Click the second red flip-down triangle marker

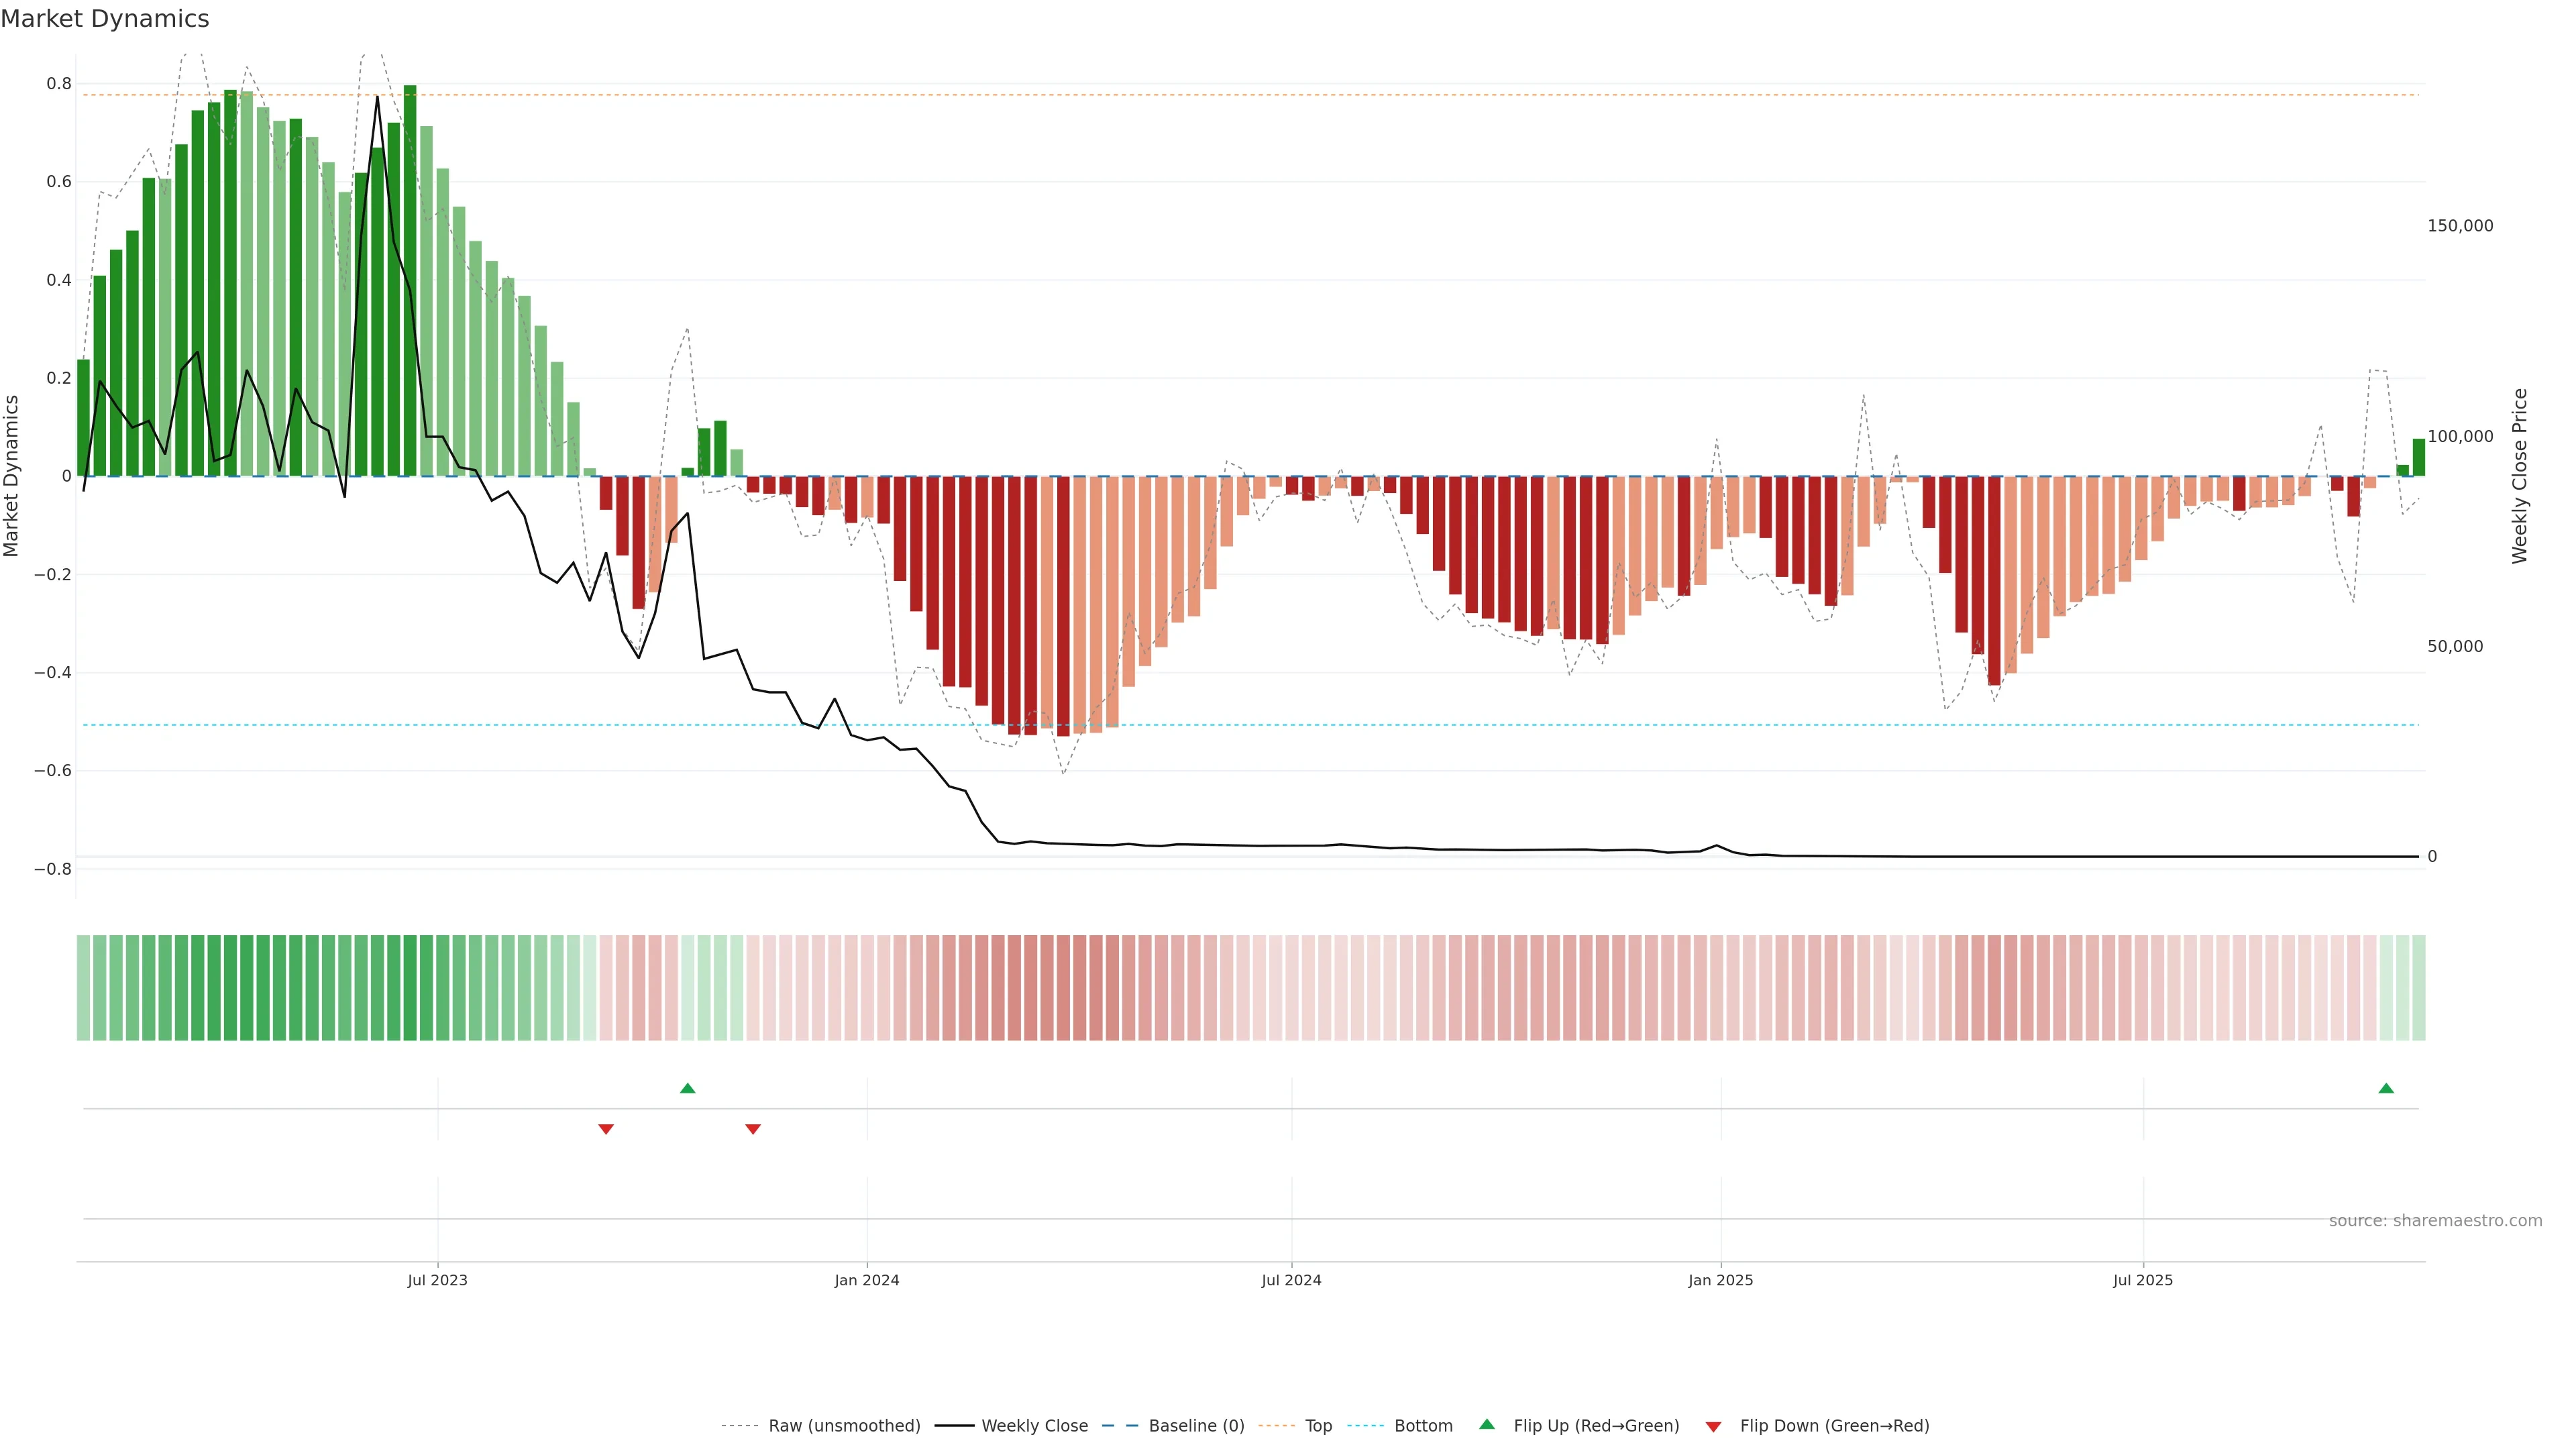coord(753,1129)
